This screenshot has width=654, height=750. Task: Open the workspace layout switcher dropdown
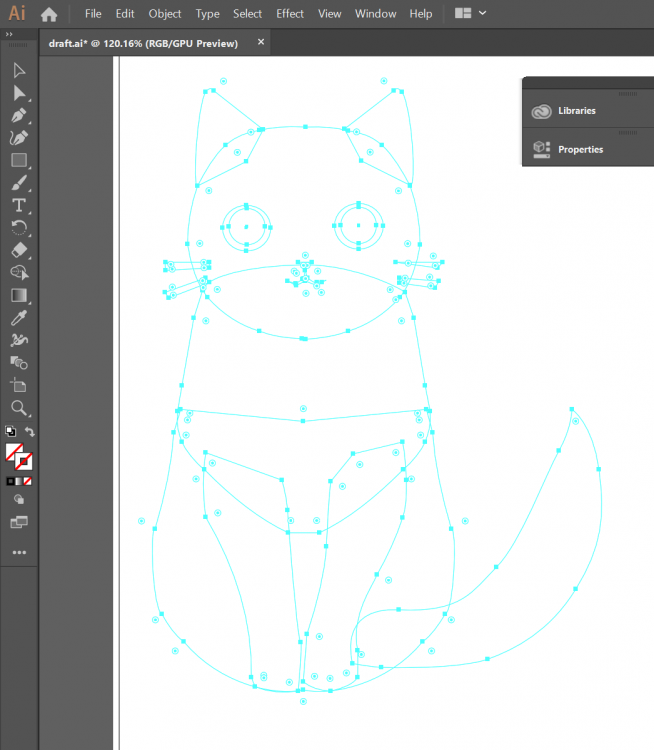[x=470, y=14]
